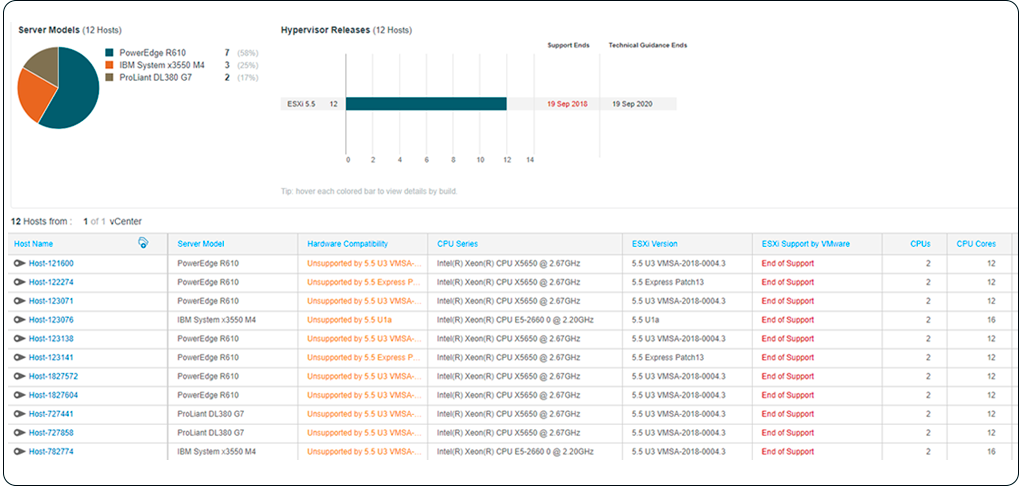Screen dimensions: 1026x486
Task: Open the Host-1827604 link
Action: click(x=54, y=396)
